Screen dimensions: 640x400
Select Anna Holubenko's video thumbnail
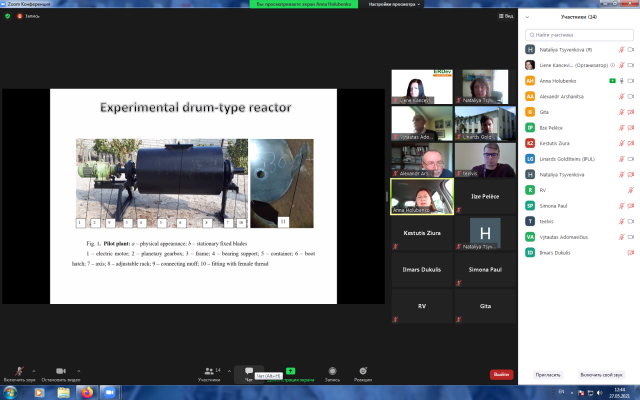tap(421, 196)
